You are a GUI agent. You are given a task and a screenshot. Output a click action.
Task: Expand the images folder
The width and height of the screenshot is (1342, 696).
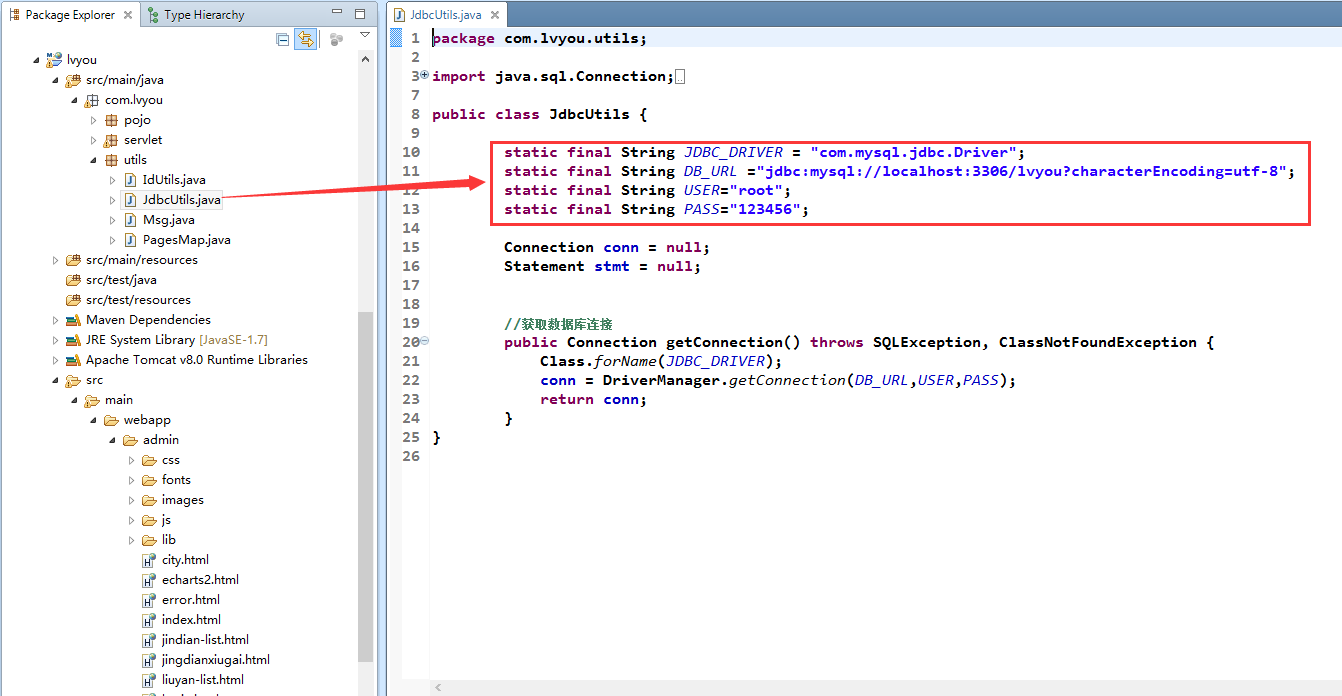[132, 500]
